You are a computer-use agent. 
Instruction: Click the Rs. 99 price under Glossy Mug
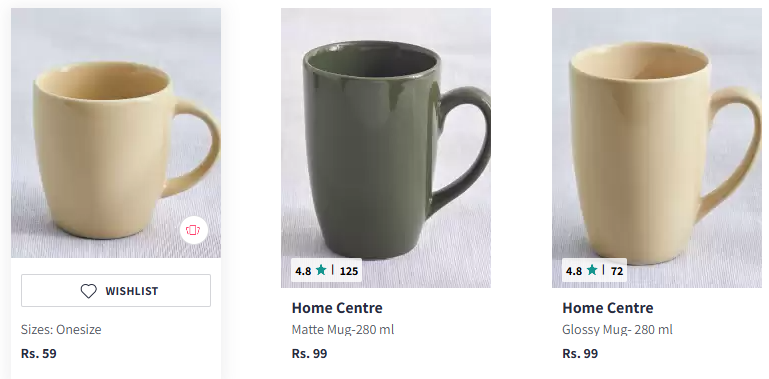(580, 354)
